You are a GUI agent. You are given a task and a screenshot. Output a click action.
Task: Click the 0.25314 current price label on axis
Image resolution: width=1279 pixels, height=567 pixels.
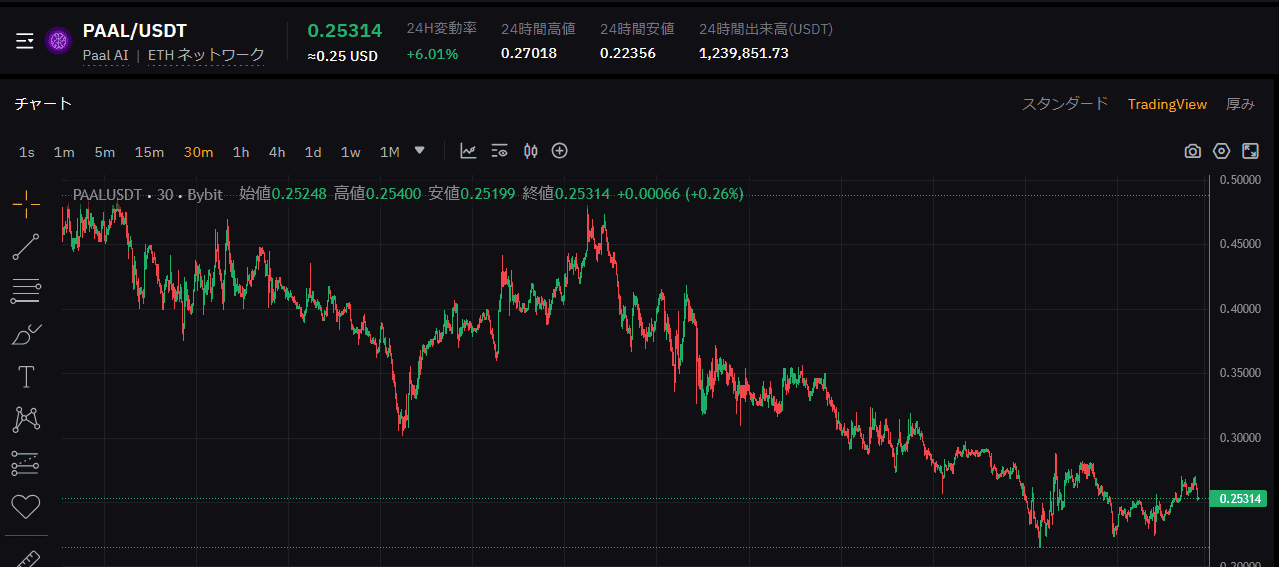pyautogui.click(x=1238, y=499)
